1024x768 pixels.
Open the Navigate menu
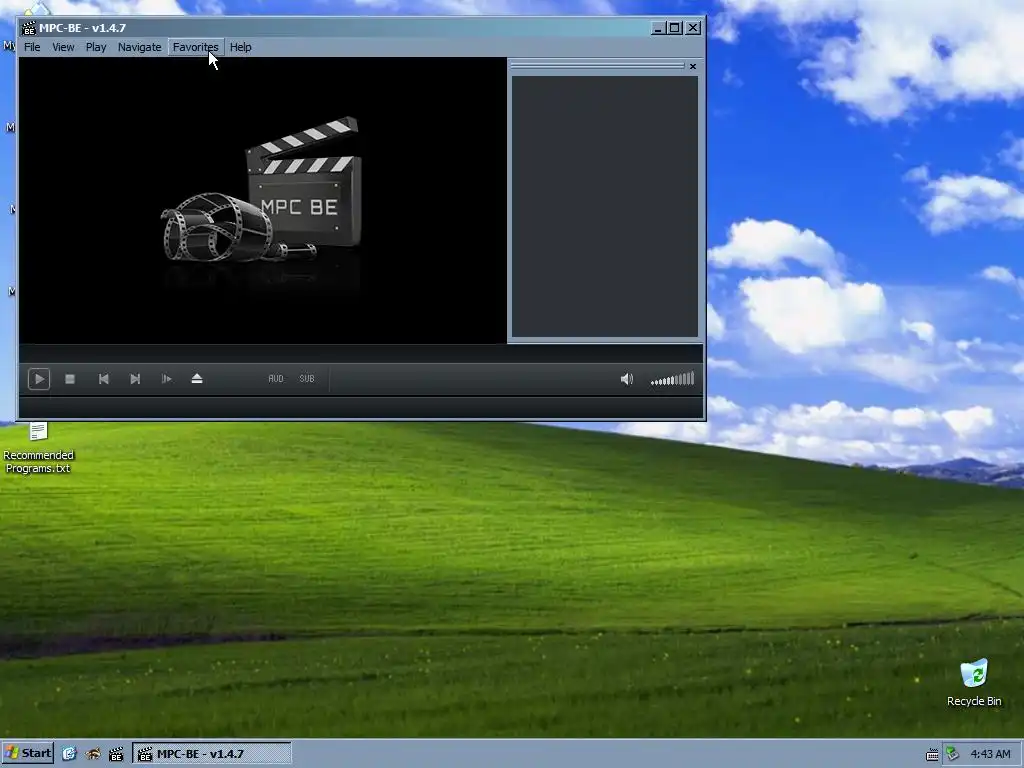tap(140, 47)
